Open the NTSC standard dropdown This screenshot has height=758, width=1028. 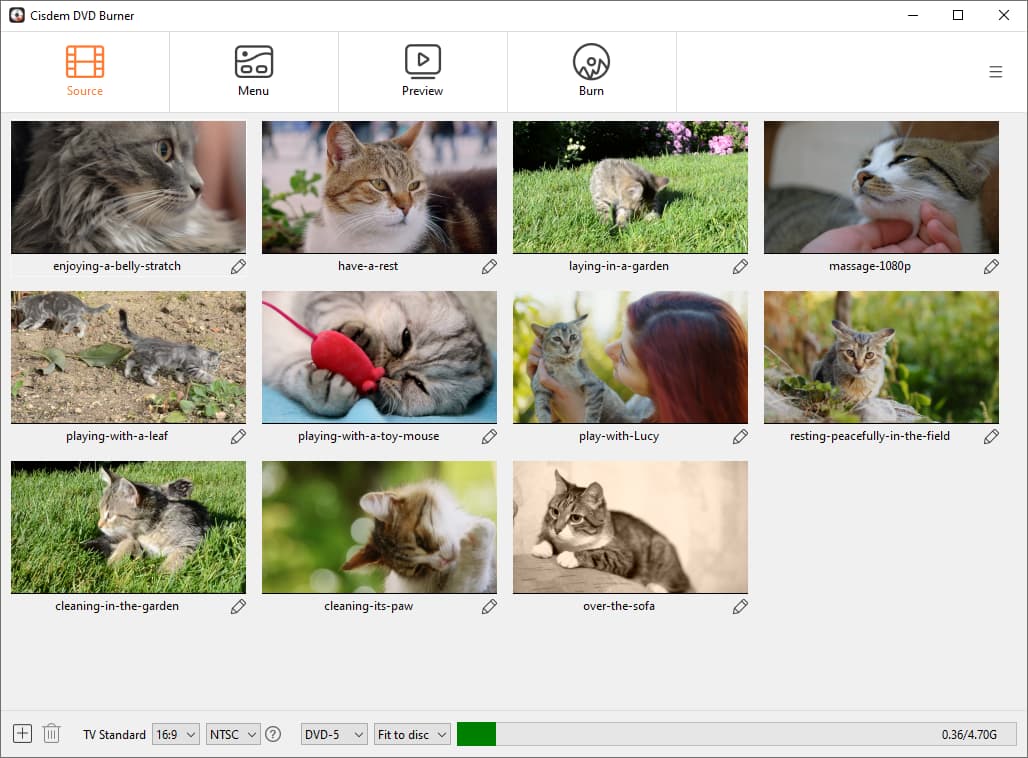[x=233, y=734]
